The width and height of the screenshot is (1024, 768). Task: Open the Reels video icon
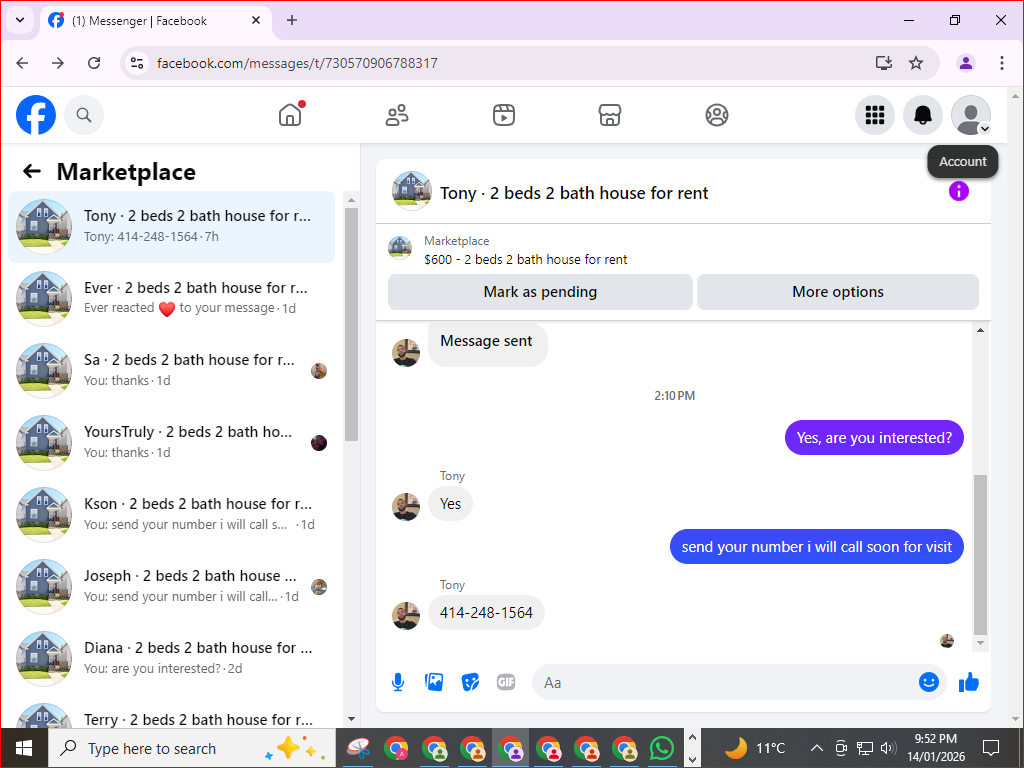tap(504, 115)
